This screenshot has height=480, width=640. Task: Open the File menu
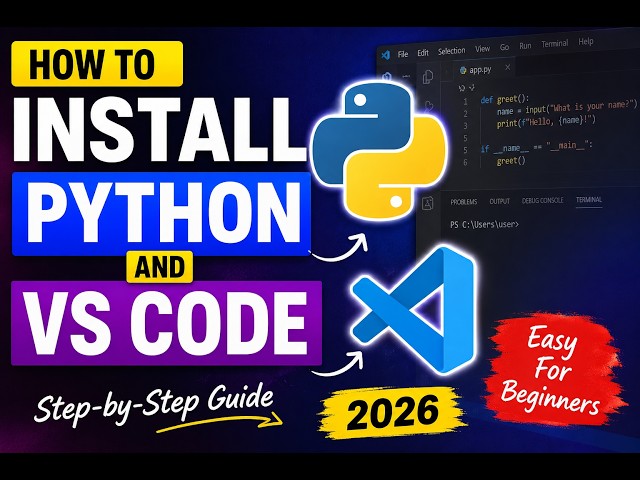pos(403,54)
